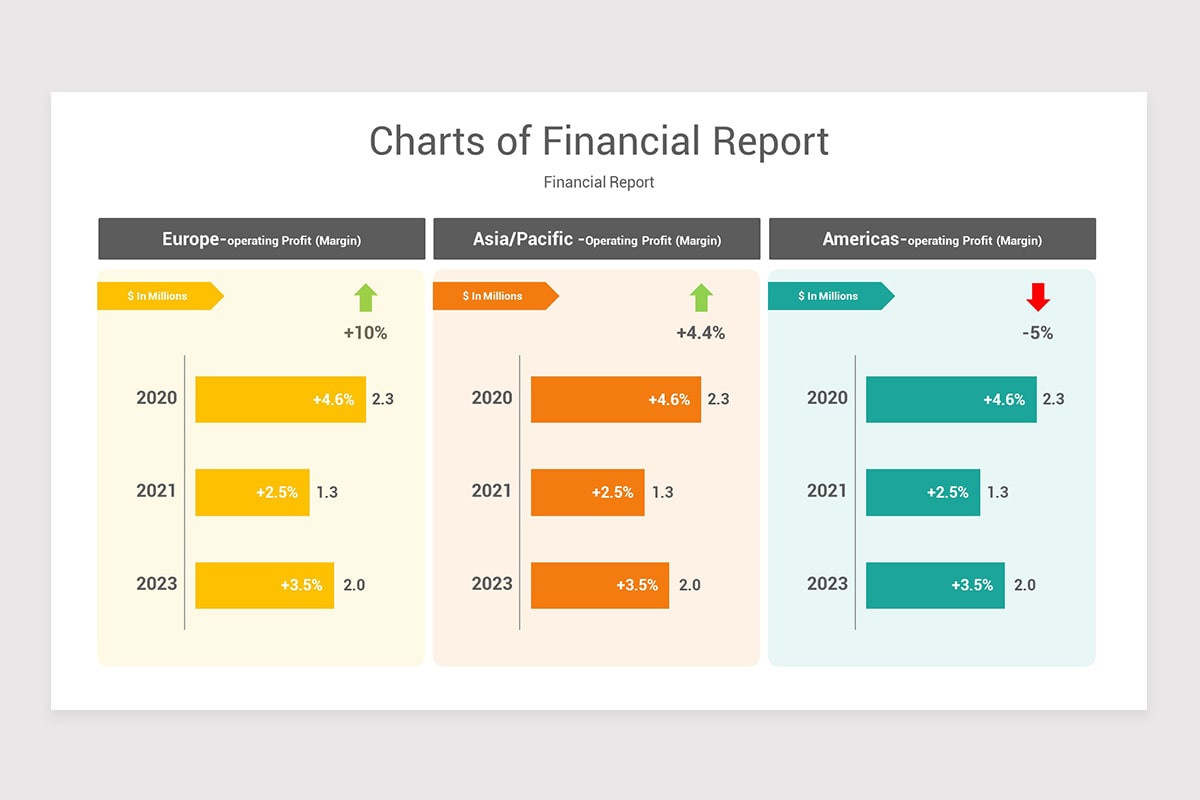This screenshot has height=800, width=1200.
Task: Click Asia/Pacific's orange 2023 bar
Action: click(x=600, y=585)
